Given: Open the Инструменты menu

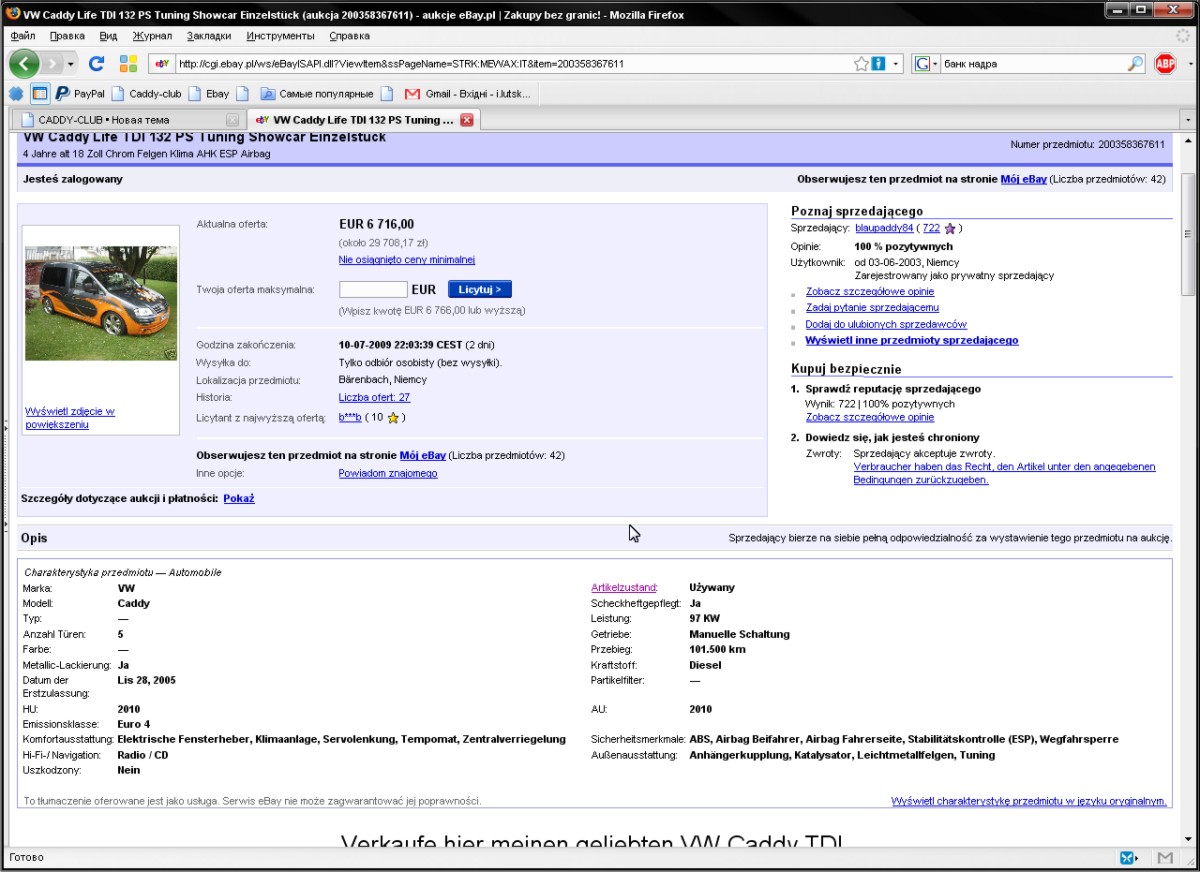Looking at the screenshot, I should coord(280,36).
